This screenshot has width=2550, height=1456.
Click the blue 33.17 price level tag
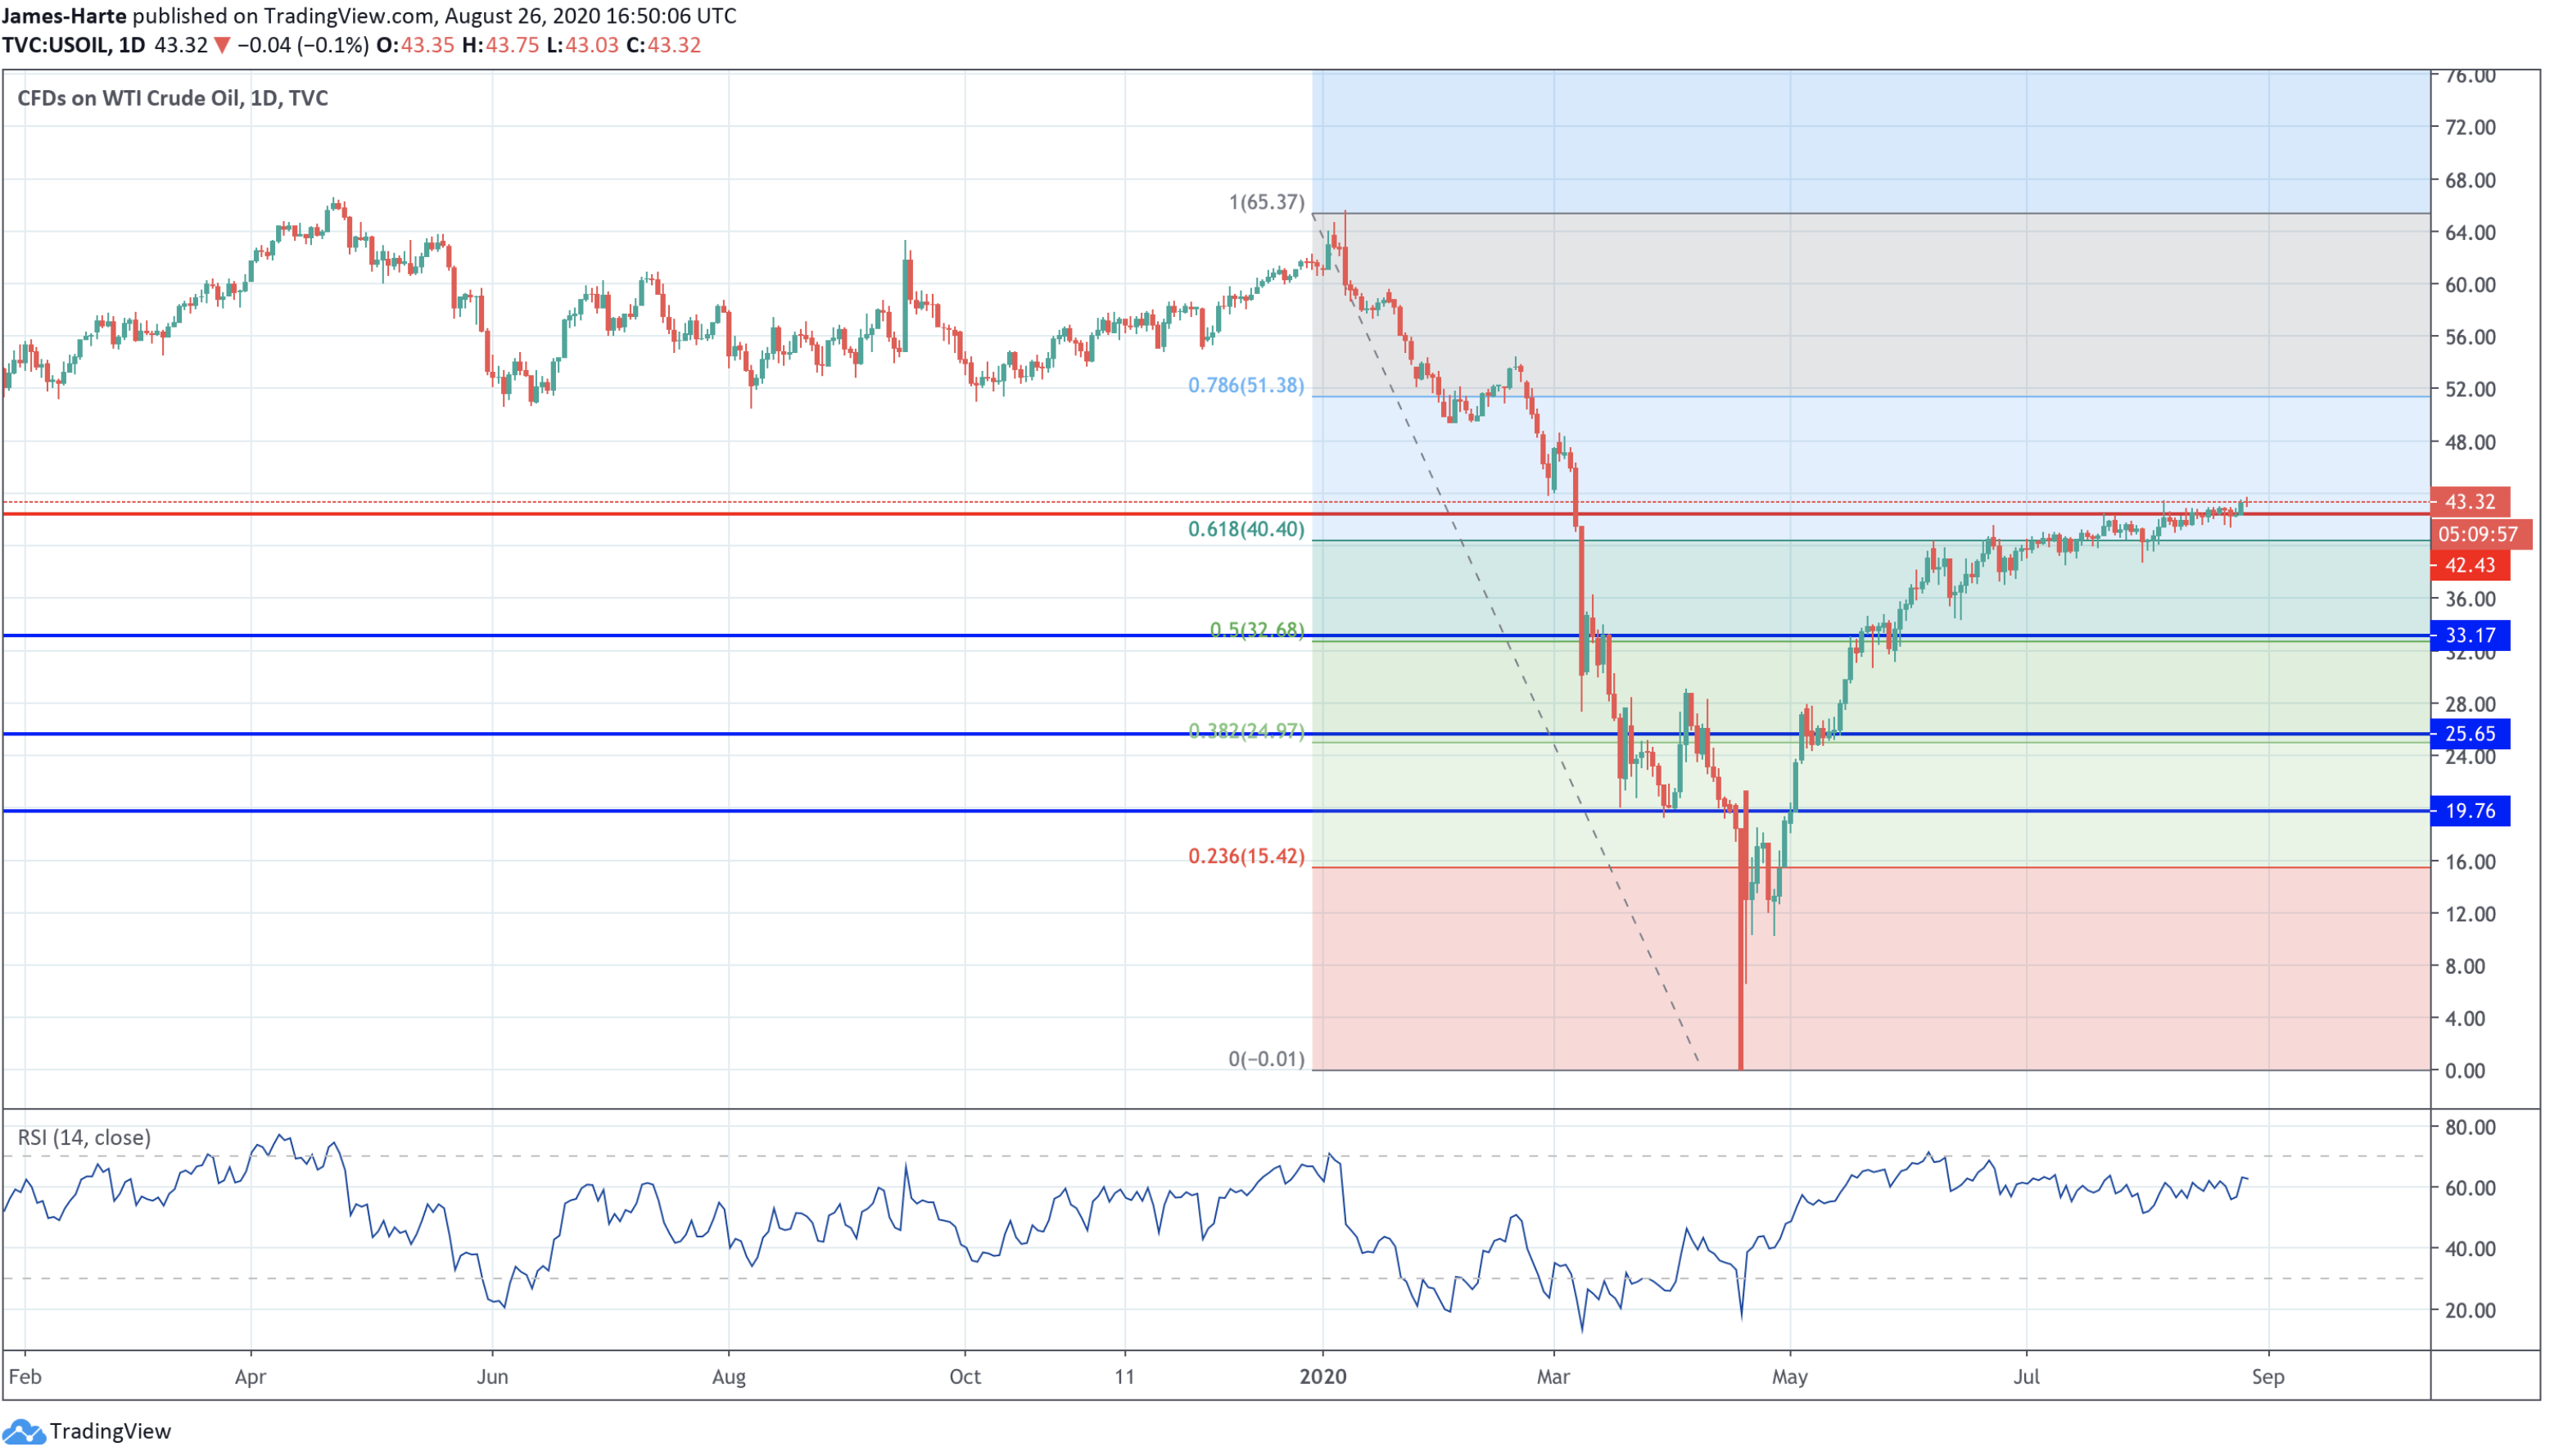click(x=2468, y=636)
